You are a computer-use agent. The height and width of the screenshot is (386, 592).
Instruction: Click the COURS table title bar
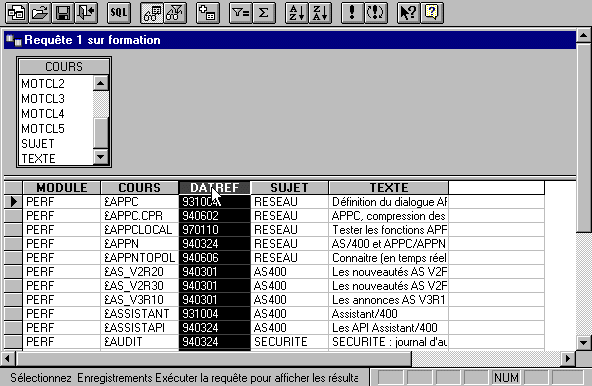coord(64,66)
